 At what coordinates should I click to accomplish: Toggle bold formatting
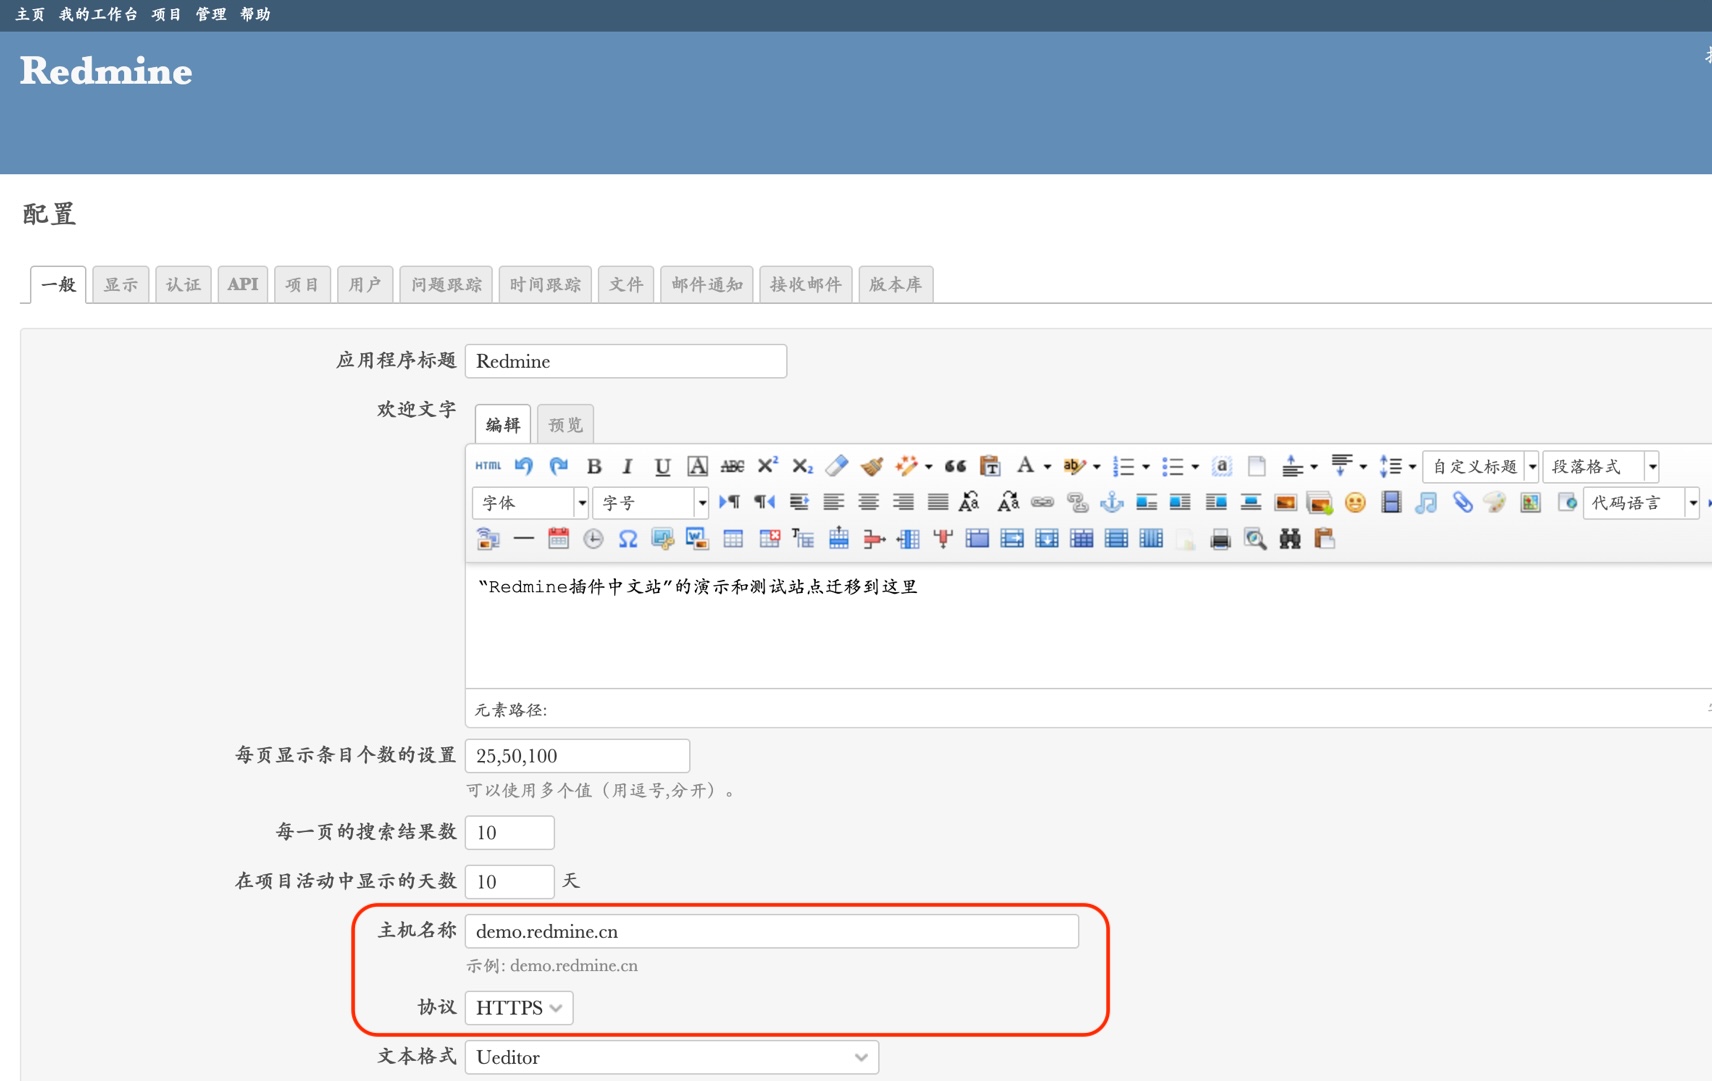tap(594, 466)
